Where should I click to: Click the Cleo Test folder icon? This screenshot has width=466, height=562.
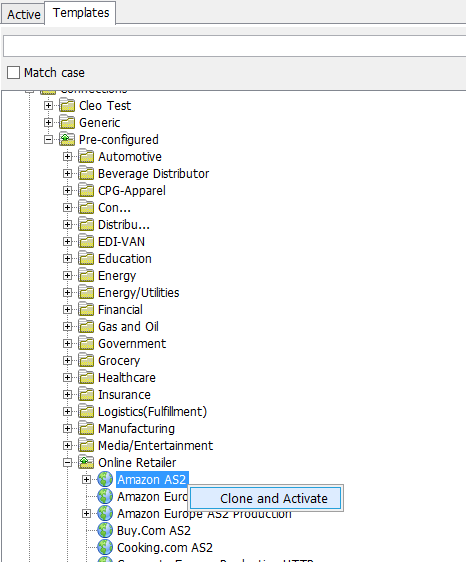[67, 106]
